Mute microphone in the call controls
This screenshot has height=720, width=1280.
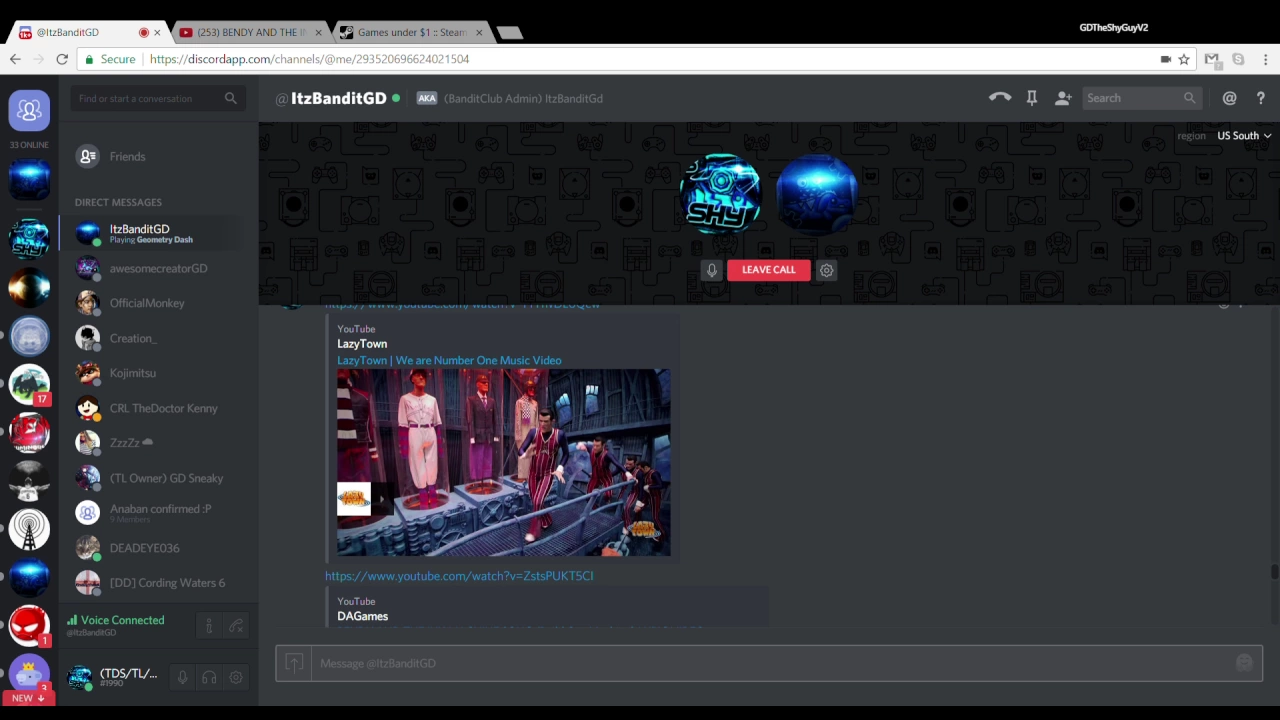pyautogui.click(x=711, y=270)
